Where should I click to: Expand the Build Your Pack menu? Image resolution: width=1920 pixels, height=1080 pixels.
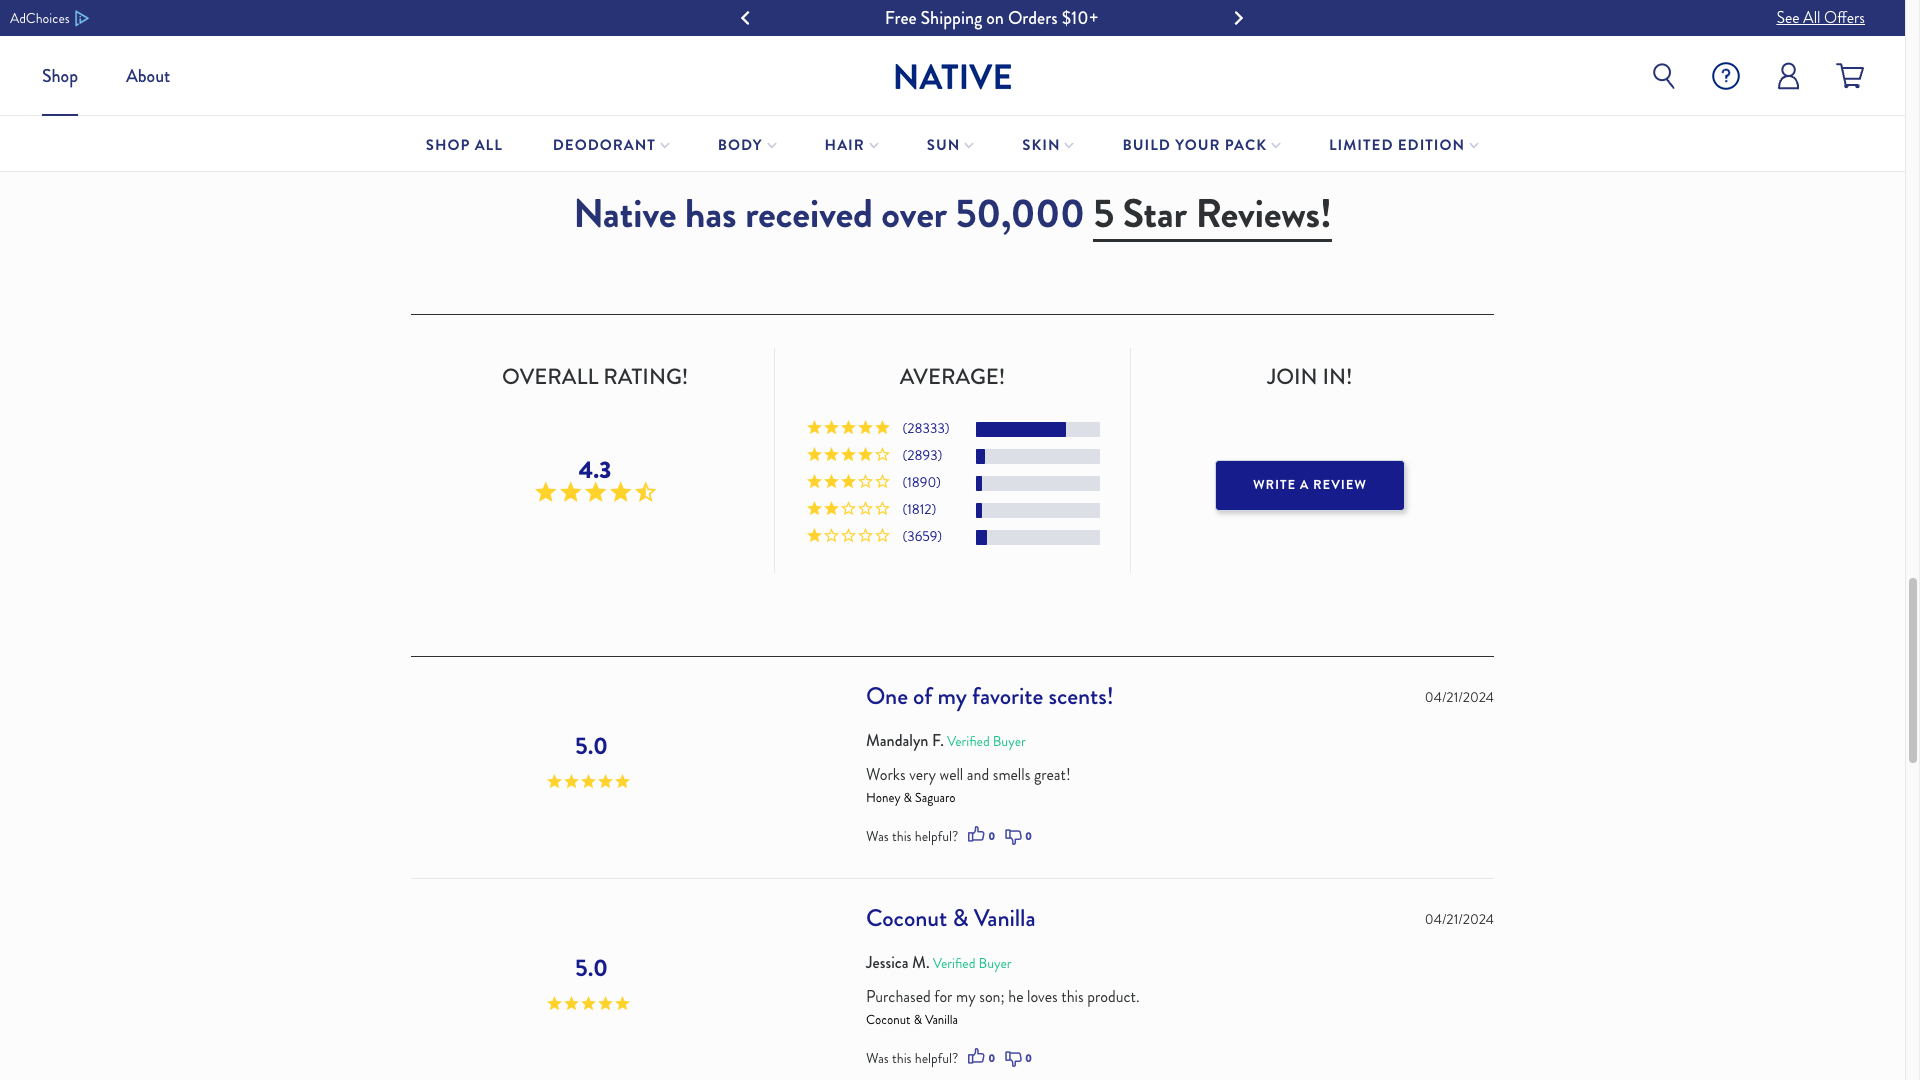(1201, 145)
